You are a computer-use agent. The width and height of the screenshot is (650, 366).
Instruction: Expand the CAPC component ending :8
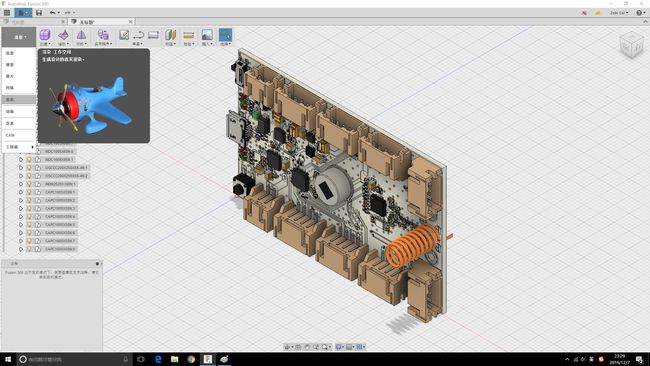tap(21, 249)
